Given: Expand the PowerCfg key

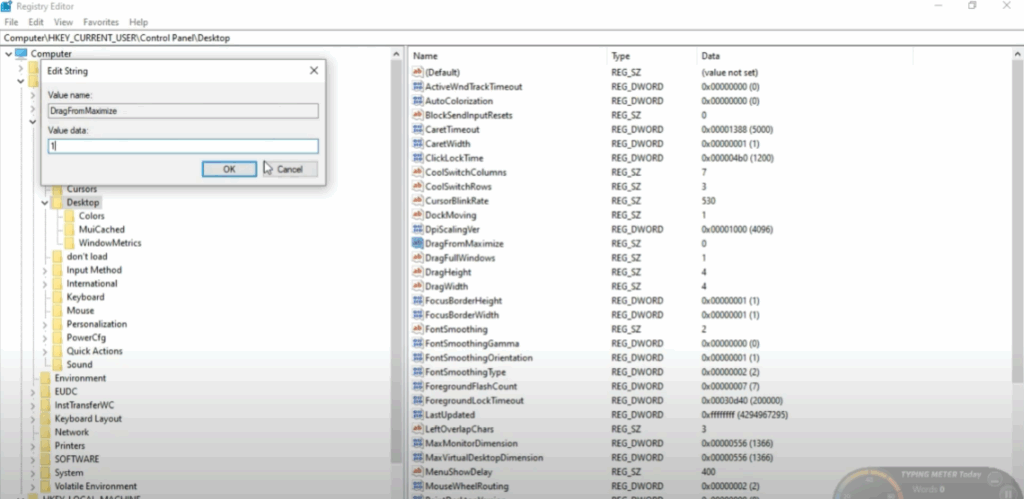Looking at the screenshot, I should click(45, 338).
